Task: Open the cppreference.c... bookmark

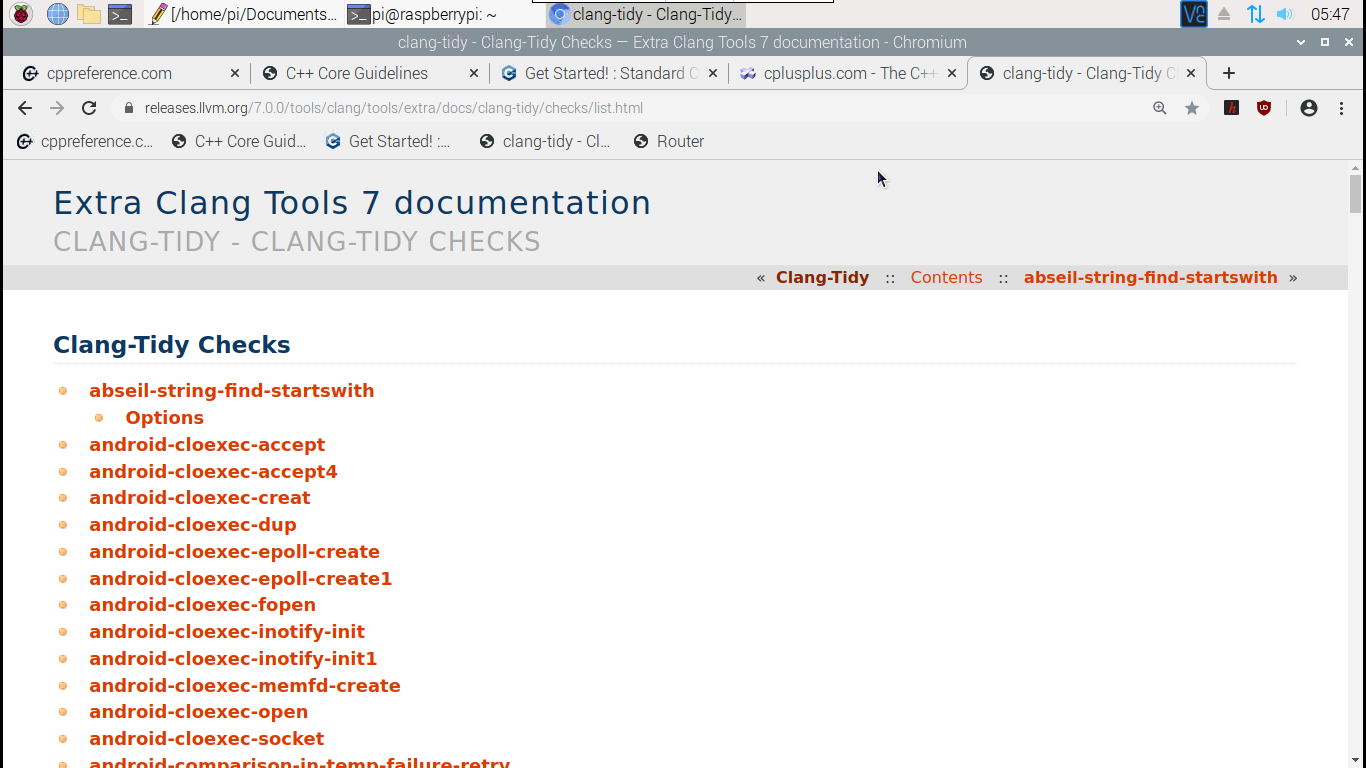Action: click(86, 141)
